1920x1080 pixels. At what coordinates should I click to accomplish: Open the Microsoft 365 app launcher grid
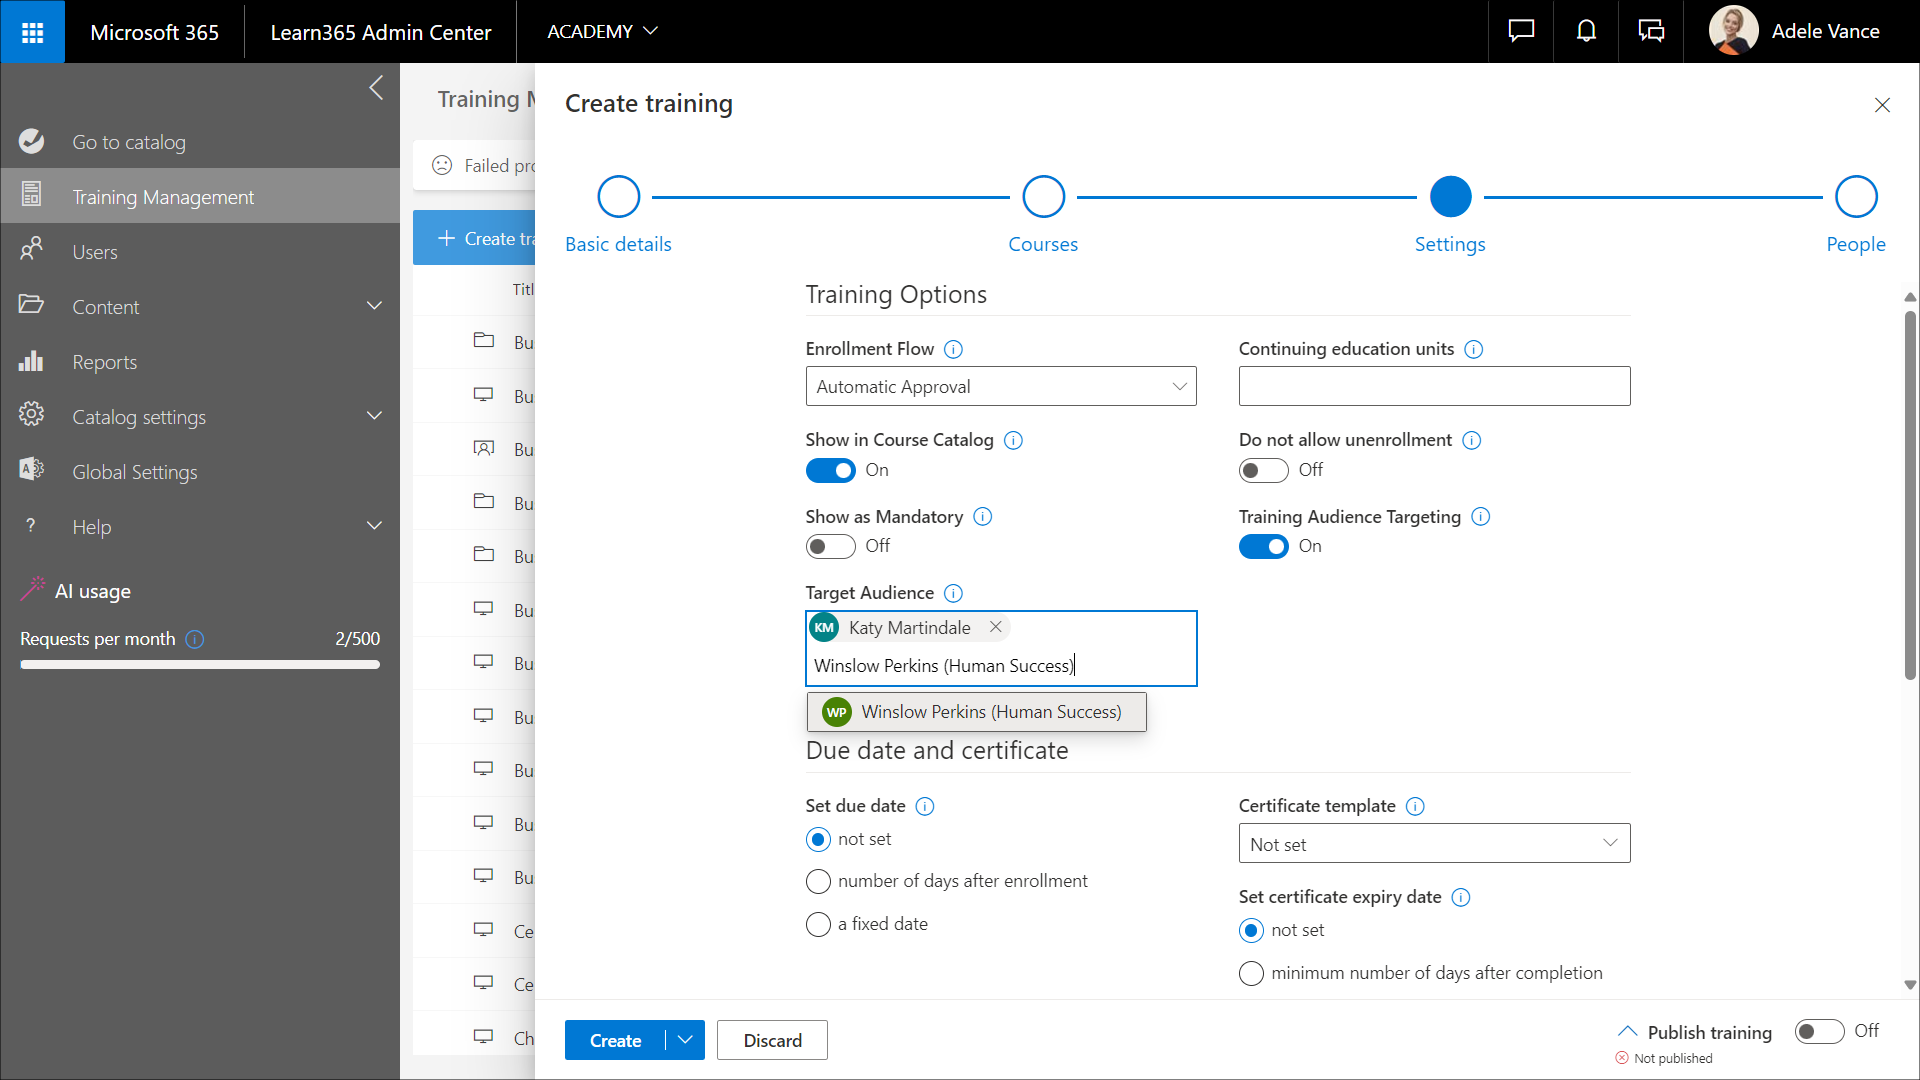pyautogui.click(x=32, y=32)
